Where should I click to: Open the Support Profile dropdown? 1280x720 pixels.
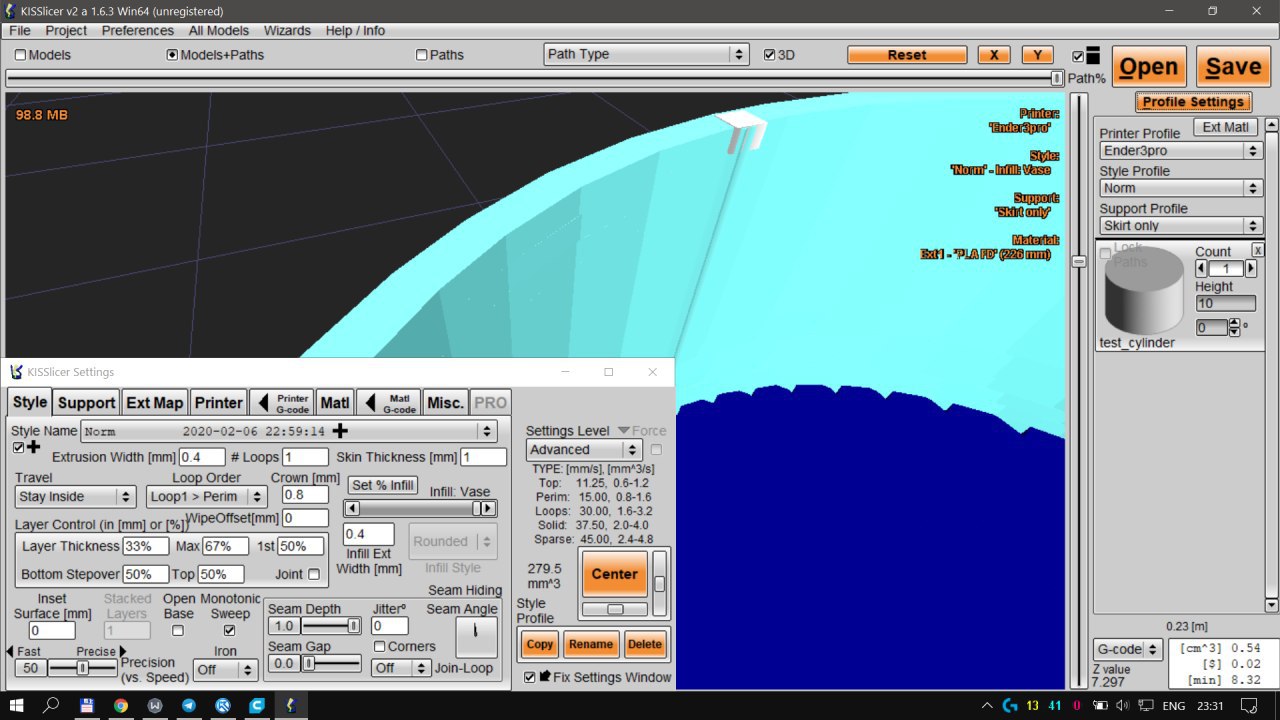(1181, 226)
